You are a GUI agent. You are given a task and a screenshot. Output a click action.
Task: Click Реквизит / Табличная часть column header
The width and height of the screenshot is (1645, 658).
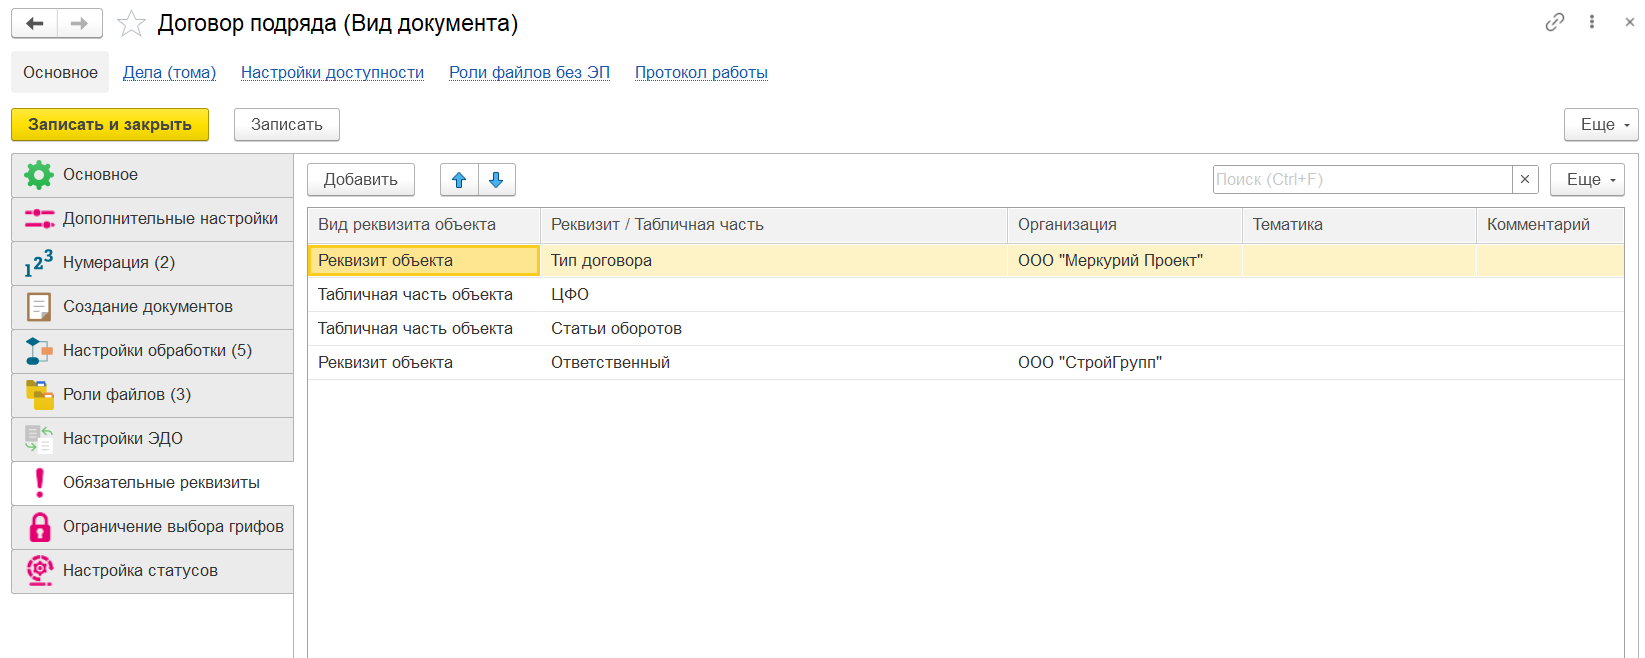click(x=774, y=225)
